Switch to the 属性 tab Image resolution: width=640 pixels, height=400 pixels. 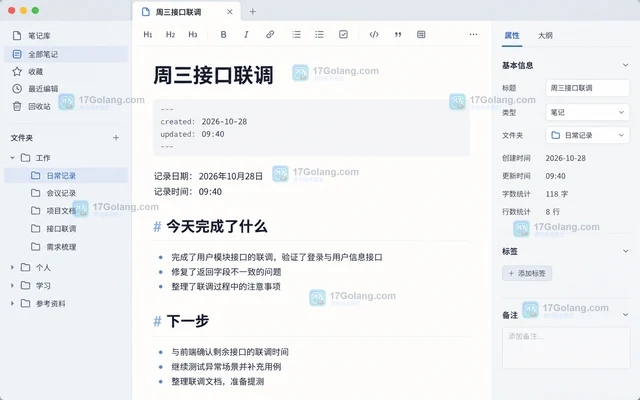tap(512, 36)
